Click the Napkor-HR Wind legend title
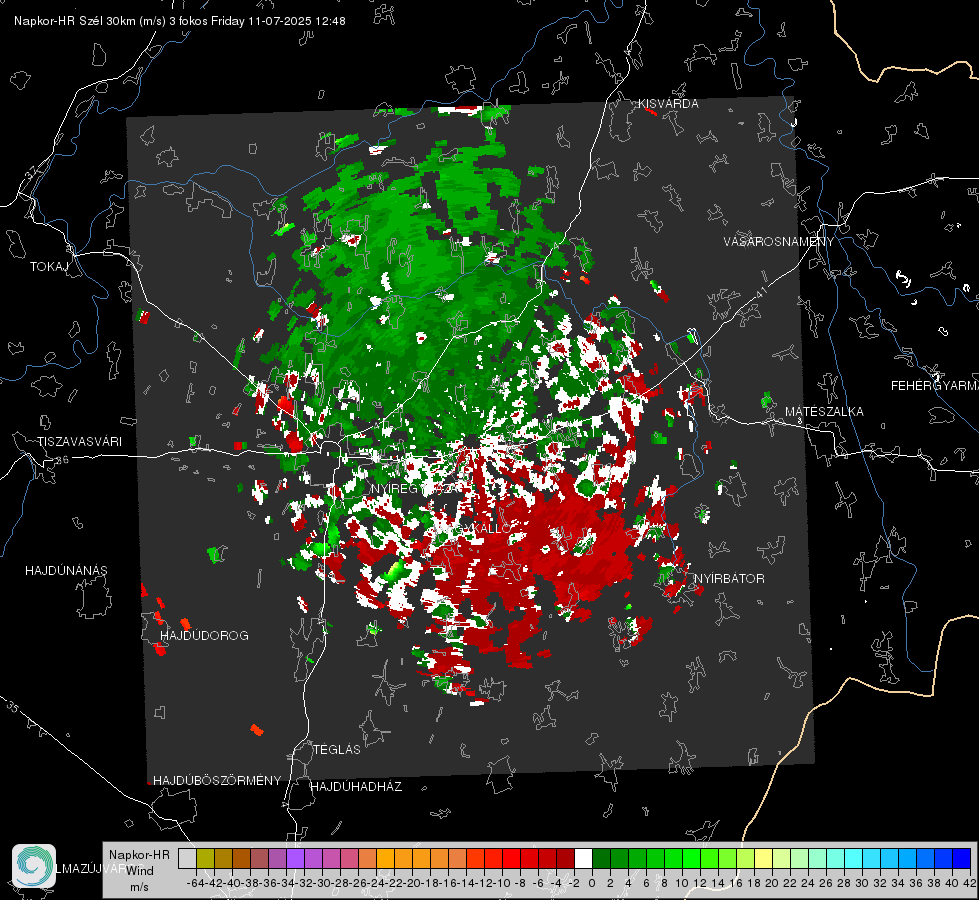This screenshot has height=900, width=979. point(139,863)
